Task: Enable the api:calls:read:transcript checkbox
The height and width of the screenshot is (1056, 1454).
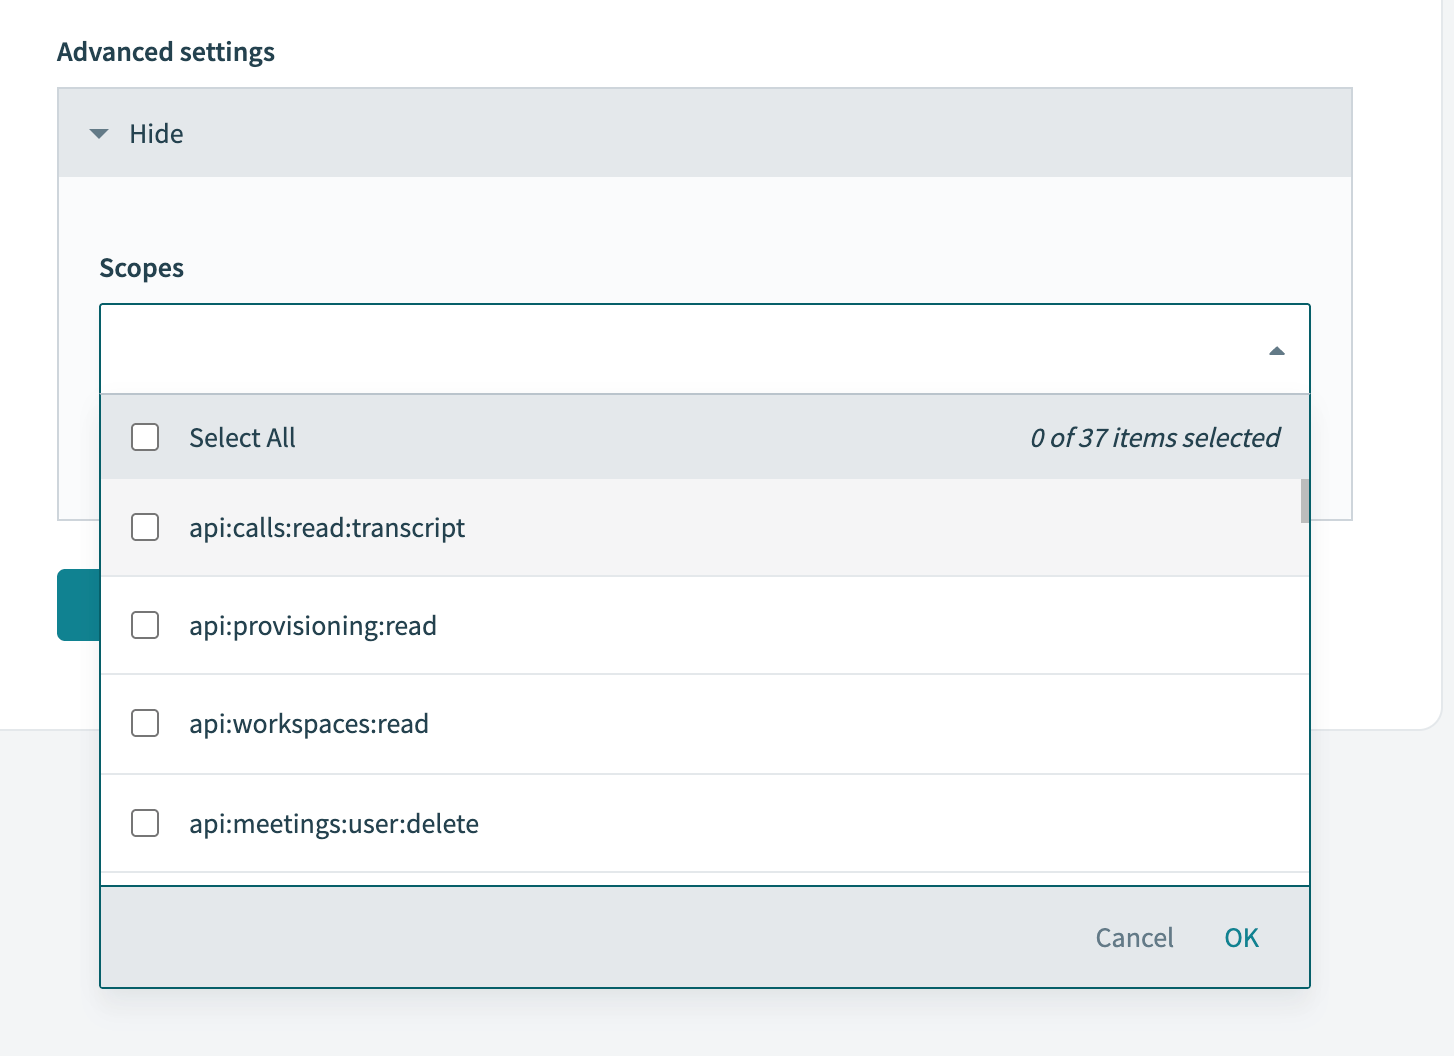Action: pyautogui.click(x=145, y=527)
